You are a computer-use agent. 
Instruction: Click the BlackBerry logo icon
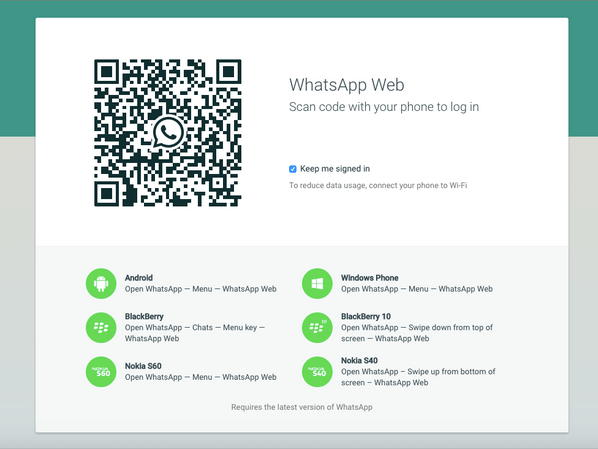[x=101, y=327]
